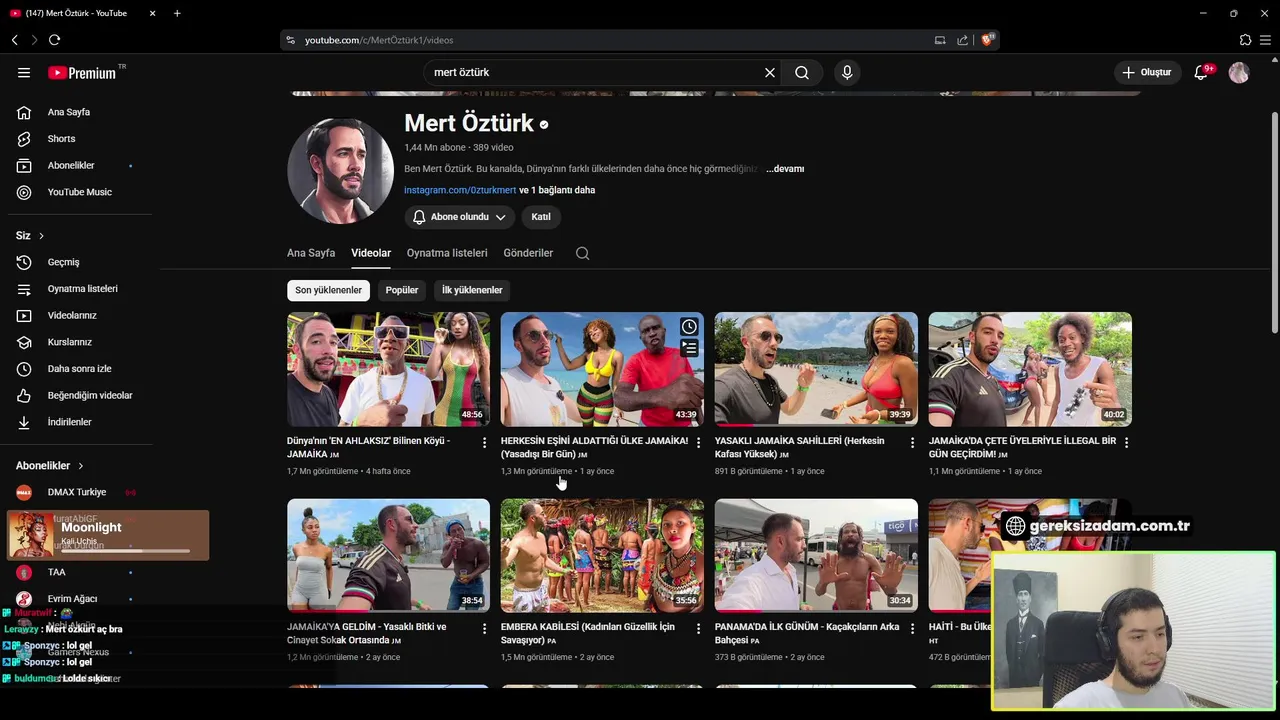This screenshot has height=720, width=1280.
Task: Reload the page in browser
Action: (54, 40)
